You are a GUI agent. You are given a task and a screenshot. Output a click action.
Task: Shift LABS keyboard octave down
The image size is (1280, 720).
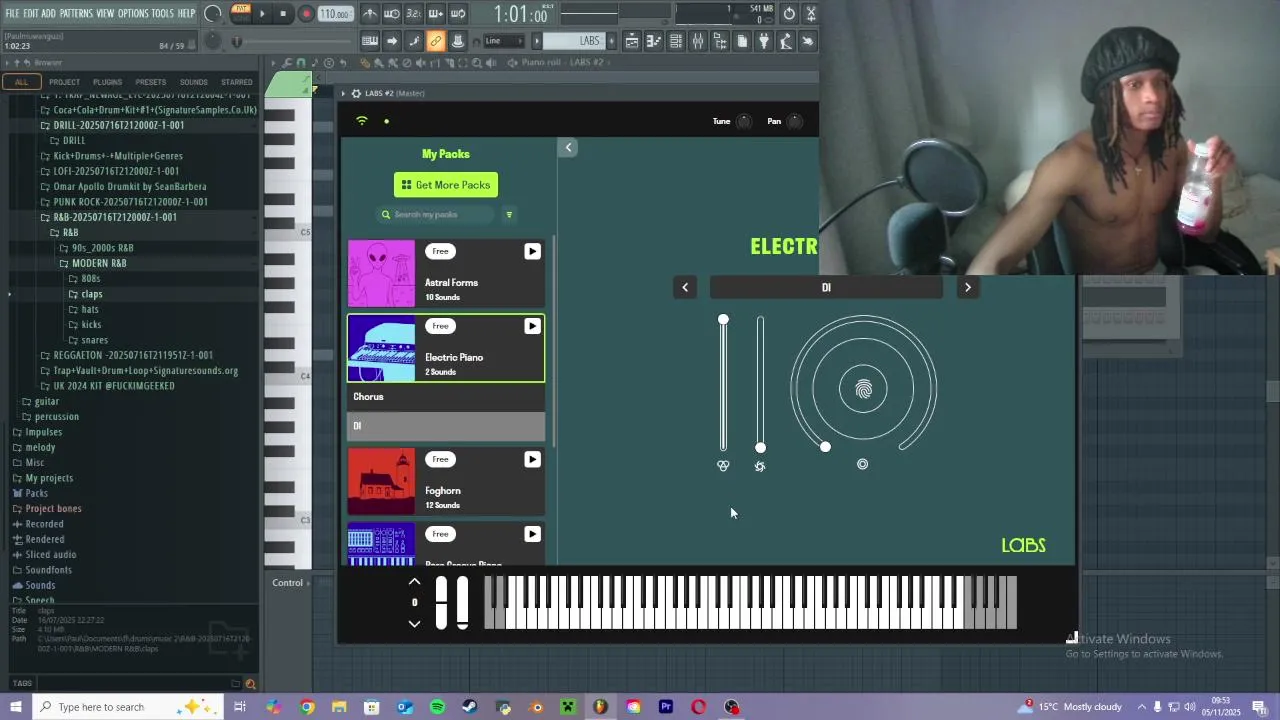pos(414,623)
